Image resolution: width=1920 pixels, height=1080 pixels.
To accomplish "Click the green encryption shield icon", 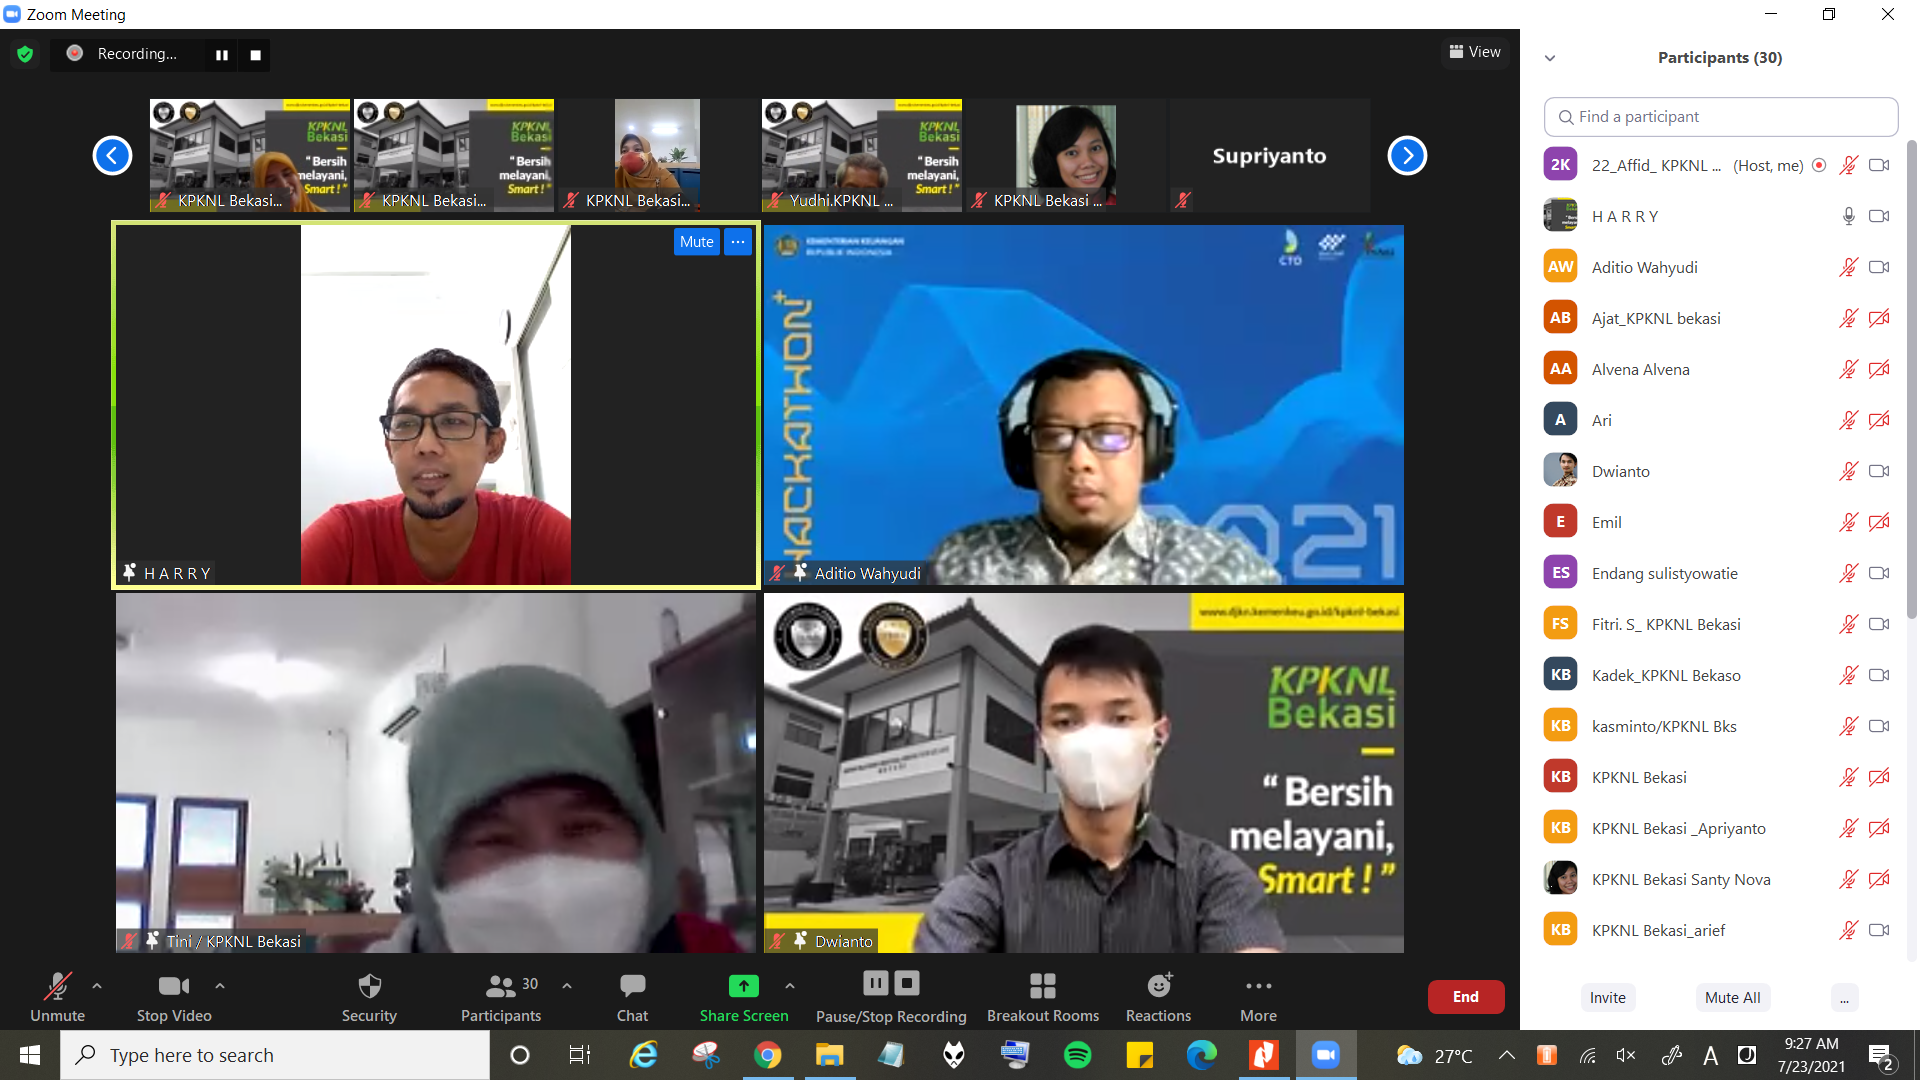I will coord(25,54).
